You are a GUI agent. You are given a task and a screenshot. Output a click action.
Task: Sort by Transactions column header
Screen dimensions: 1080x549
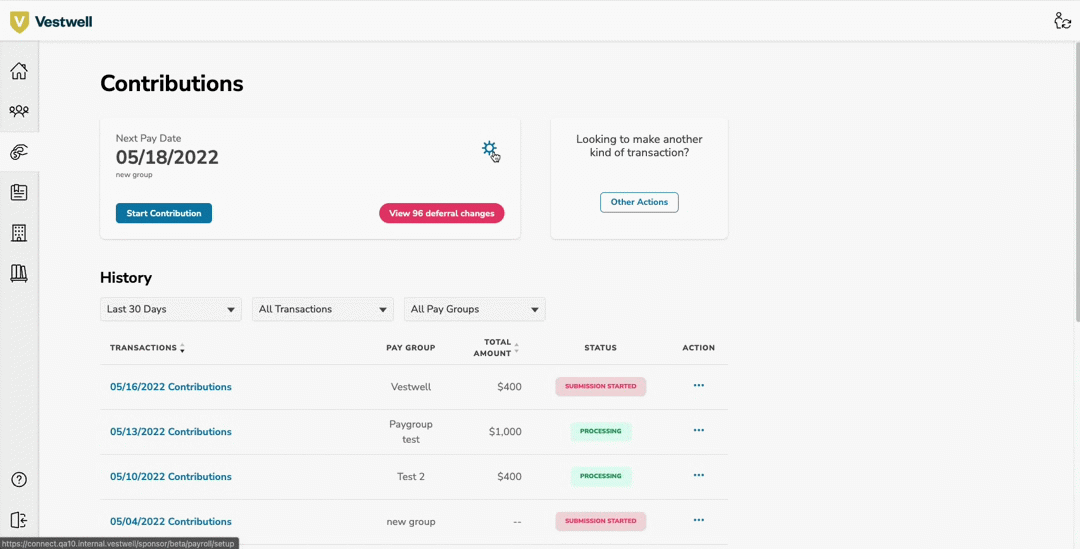(147, 348)
